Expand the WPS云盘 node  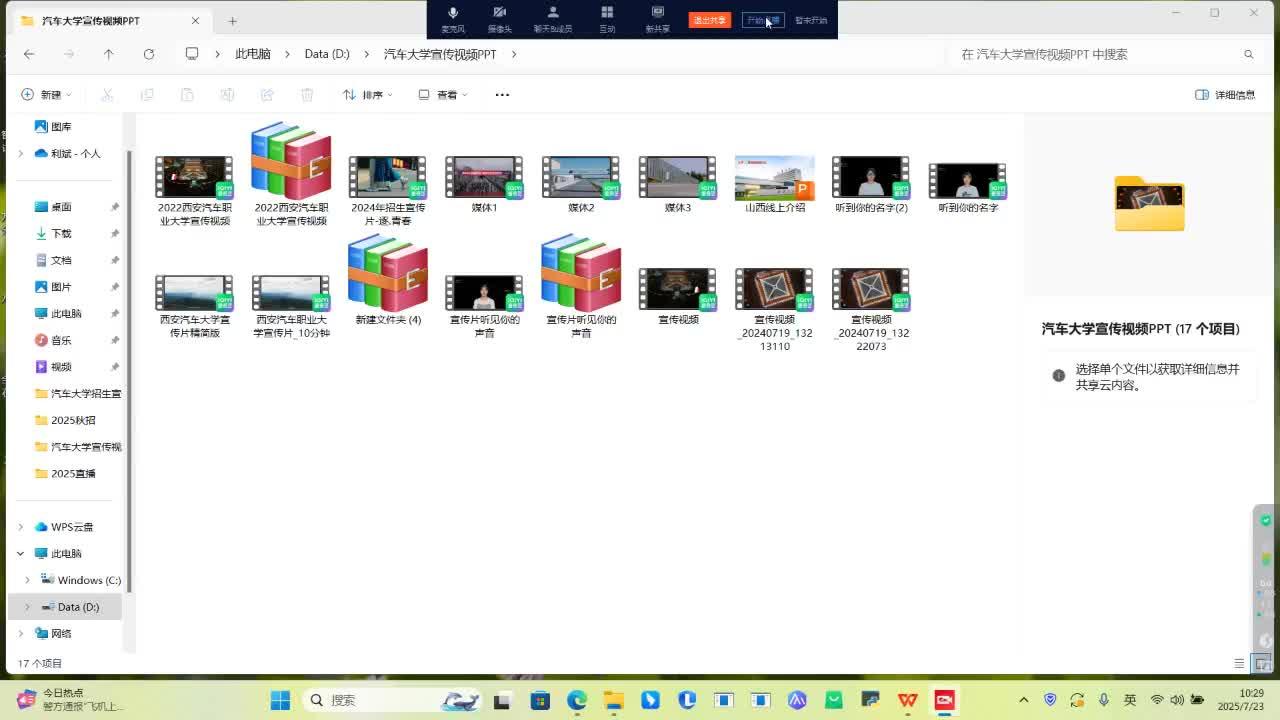pos(20,527)
